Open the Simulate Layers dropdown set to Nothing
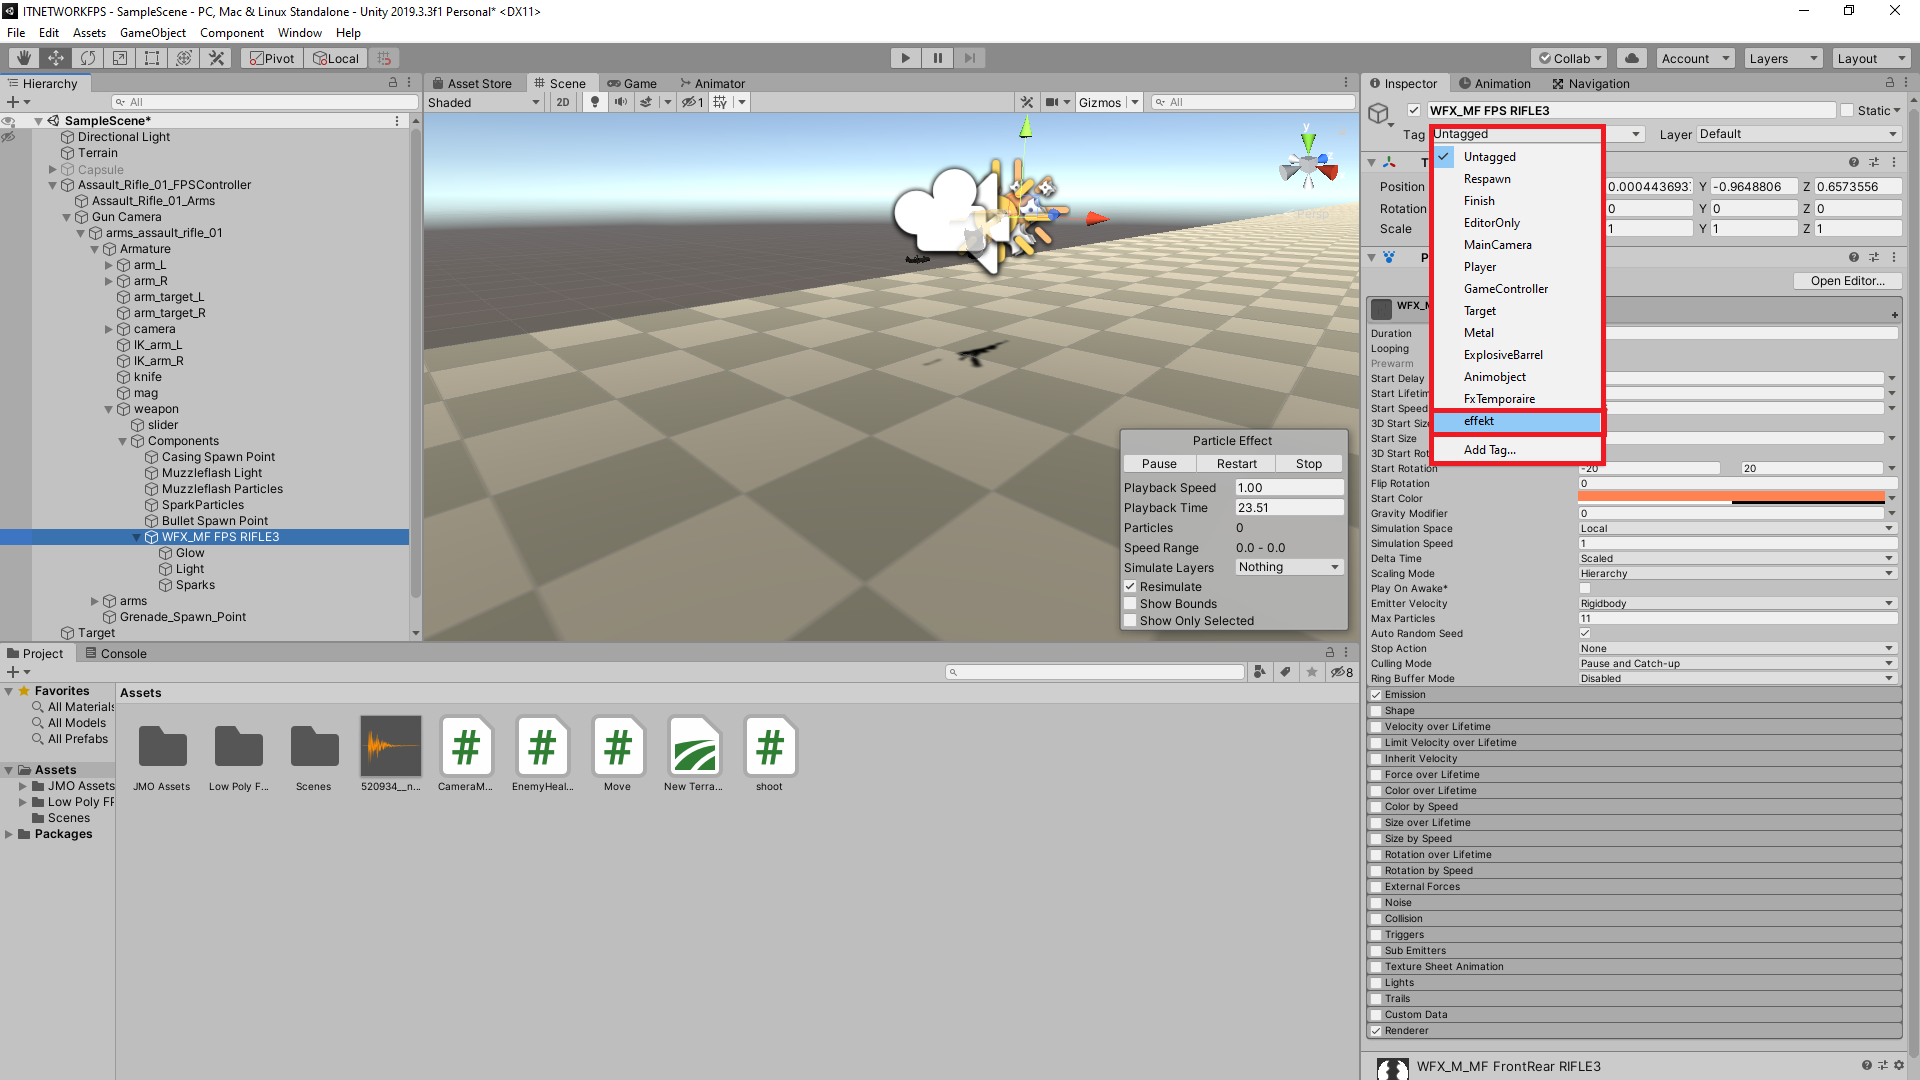Image resolution: width=1920 pixels, height=1080 pixels. (1288, 567)
